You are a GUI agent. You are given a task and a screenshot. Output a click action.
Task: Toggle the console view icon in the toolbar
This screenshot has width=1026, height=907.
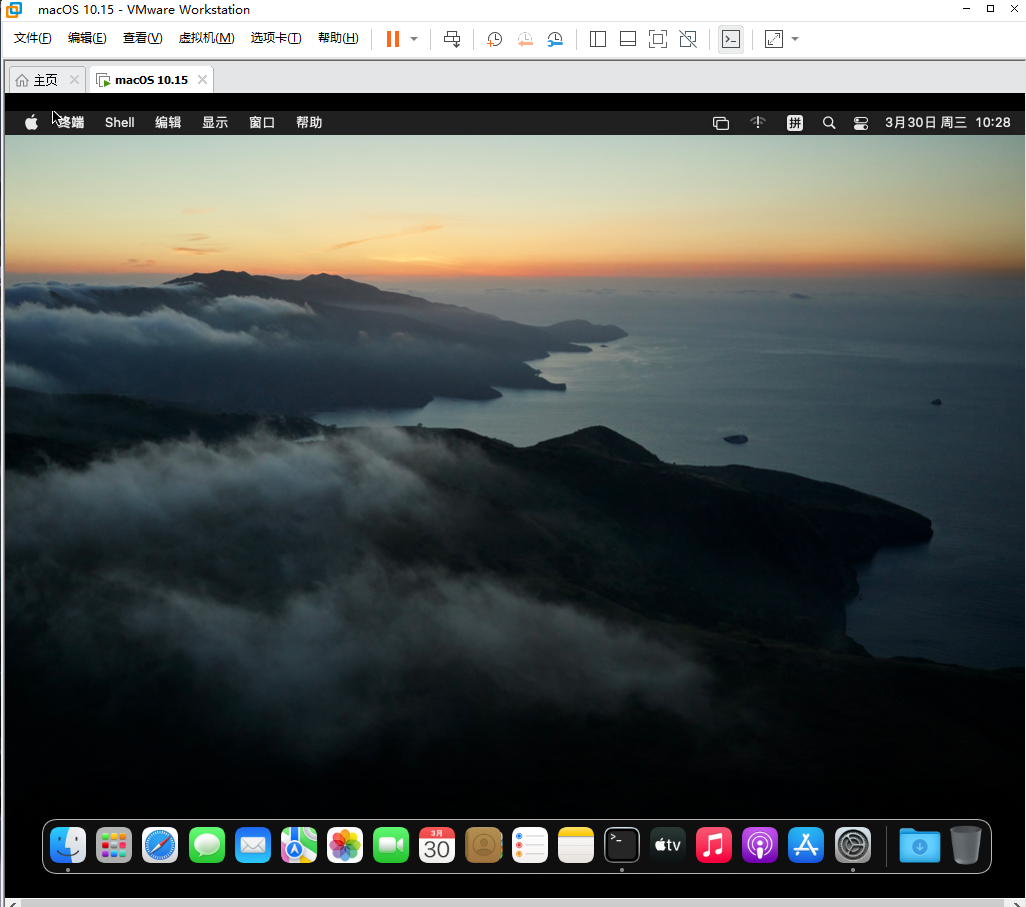[x=731, y=39]
